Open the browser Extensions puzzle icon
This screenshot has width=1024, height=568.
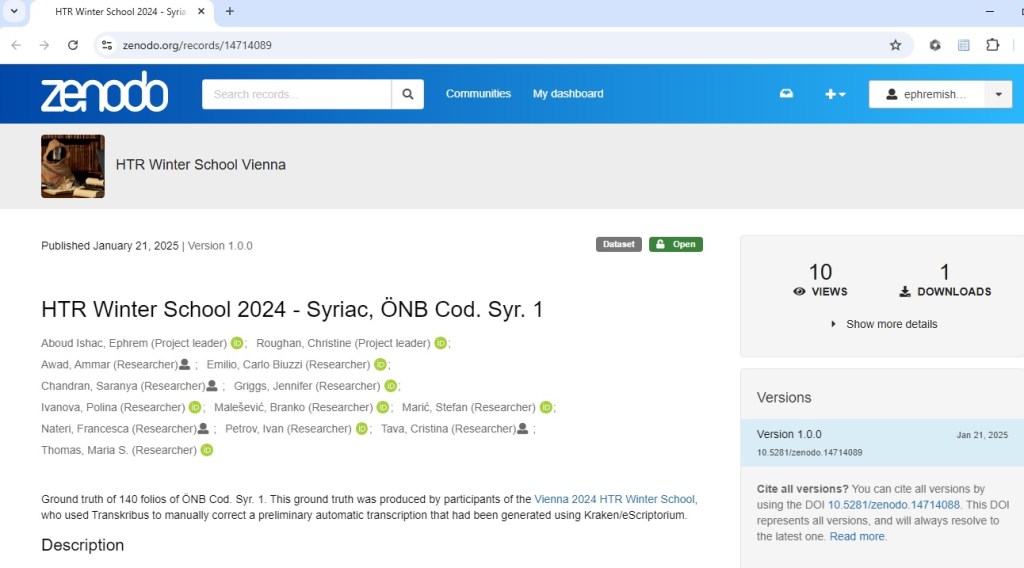coord(992,45)
